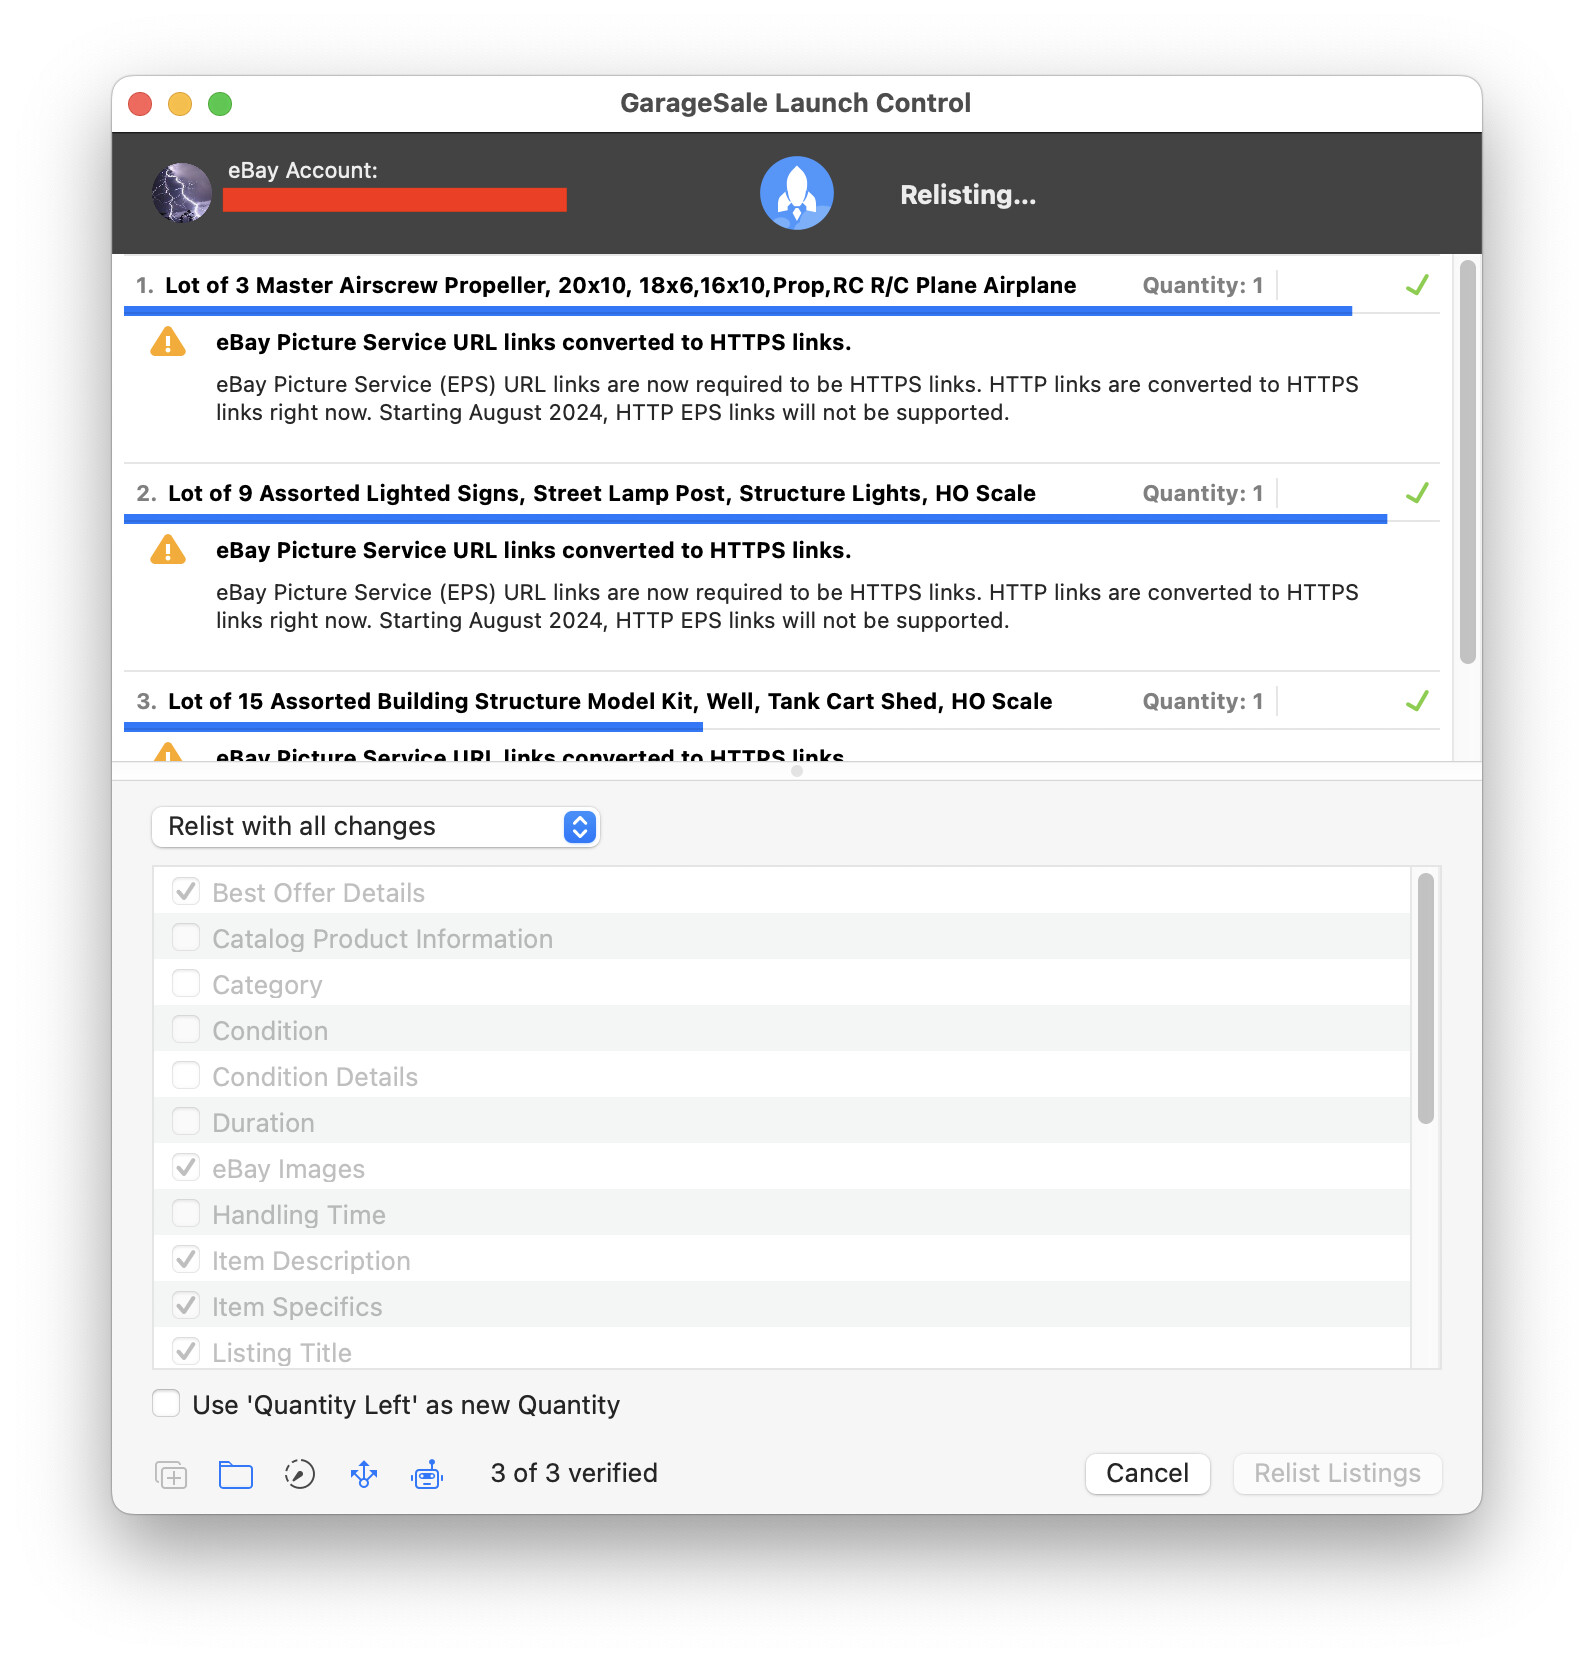Click the Relist Listings button
The width and height of the screenshot is (1594, 1662).
click(1337, 1474)
